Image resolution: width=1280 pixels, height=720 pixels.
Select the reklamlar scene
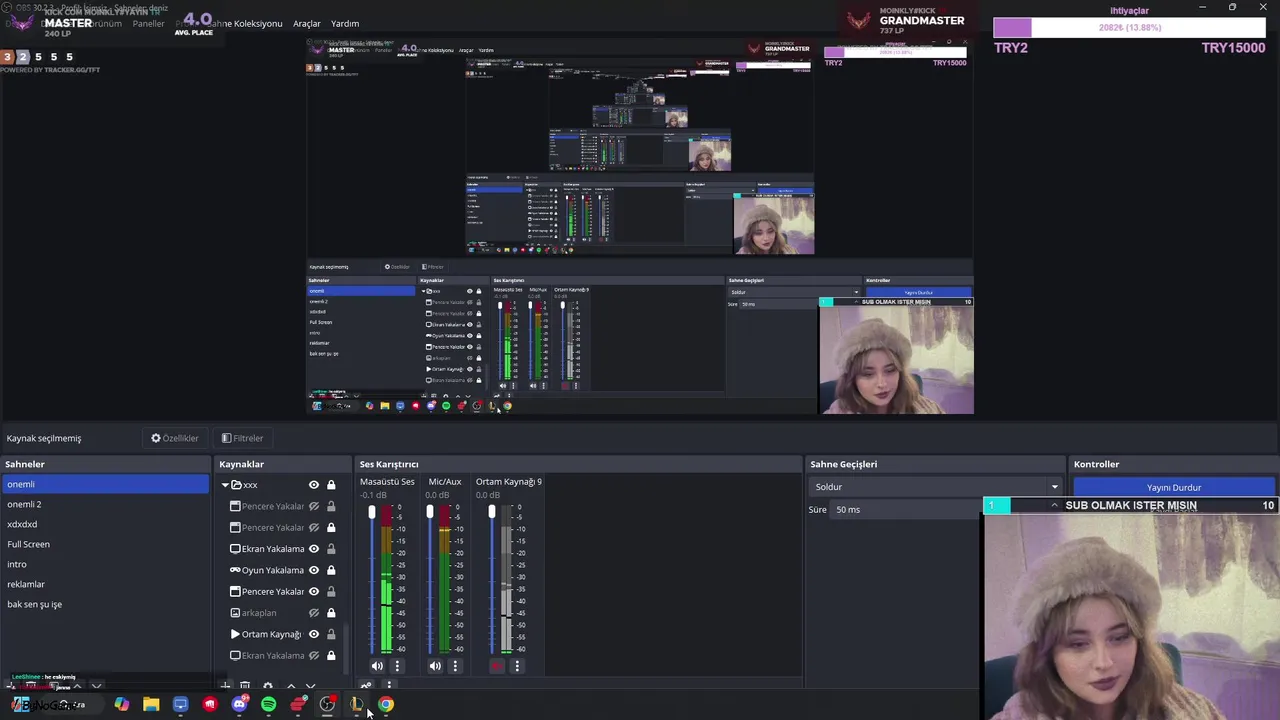click(105, 584)
